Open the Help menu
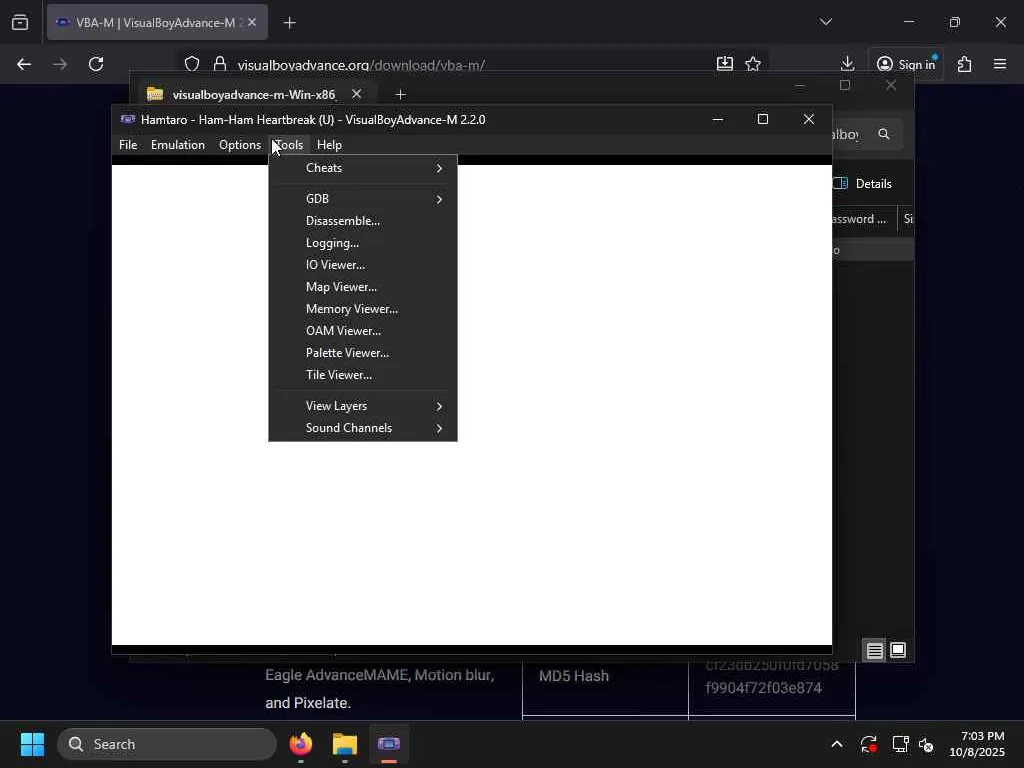 pyautogui.click(x=329, y=145)
